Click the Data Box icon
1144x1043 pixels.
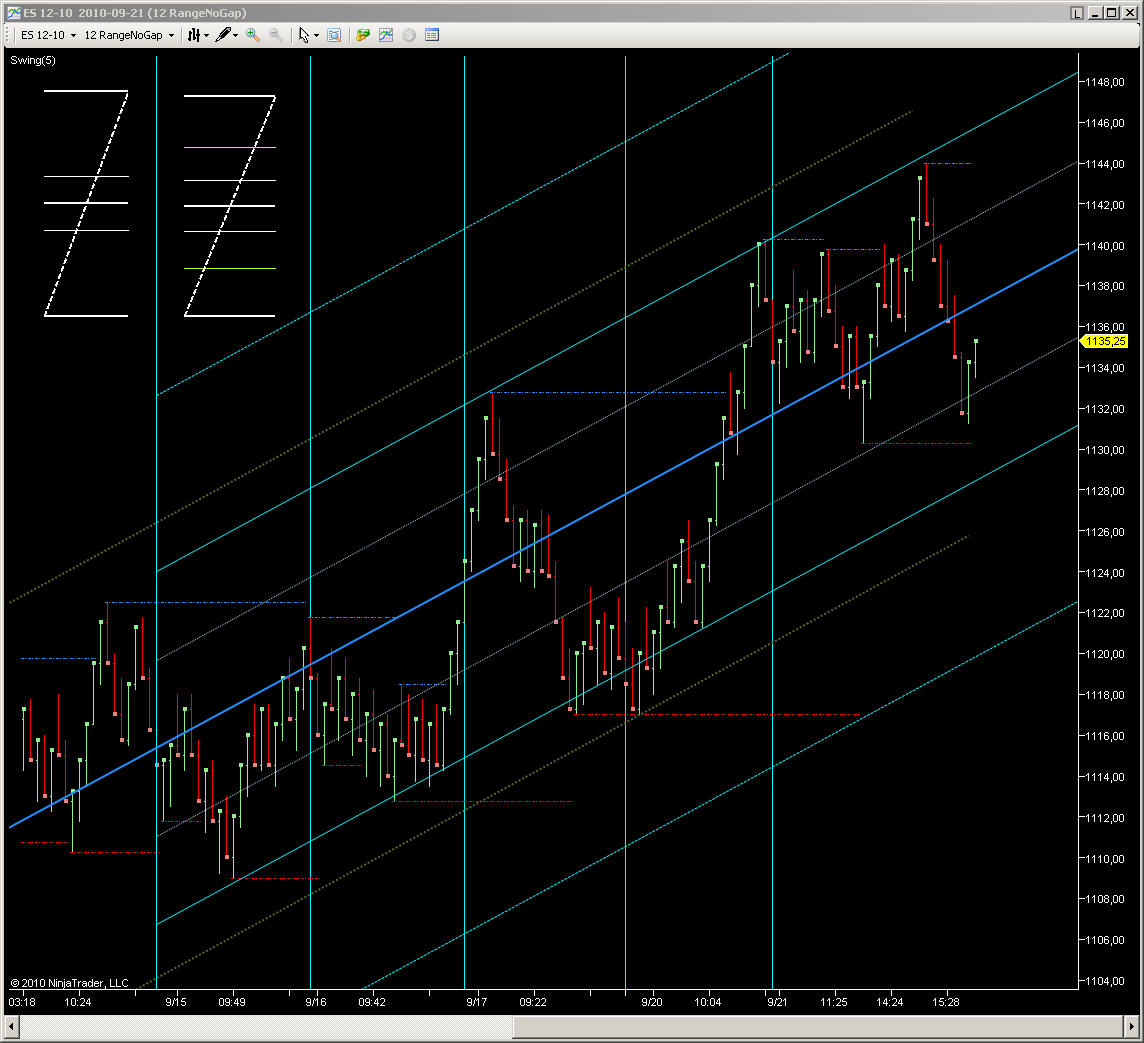click(334, 35)
